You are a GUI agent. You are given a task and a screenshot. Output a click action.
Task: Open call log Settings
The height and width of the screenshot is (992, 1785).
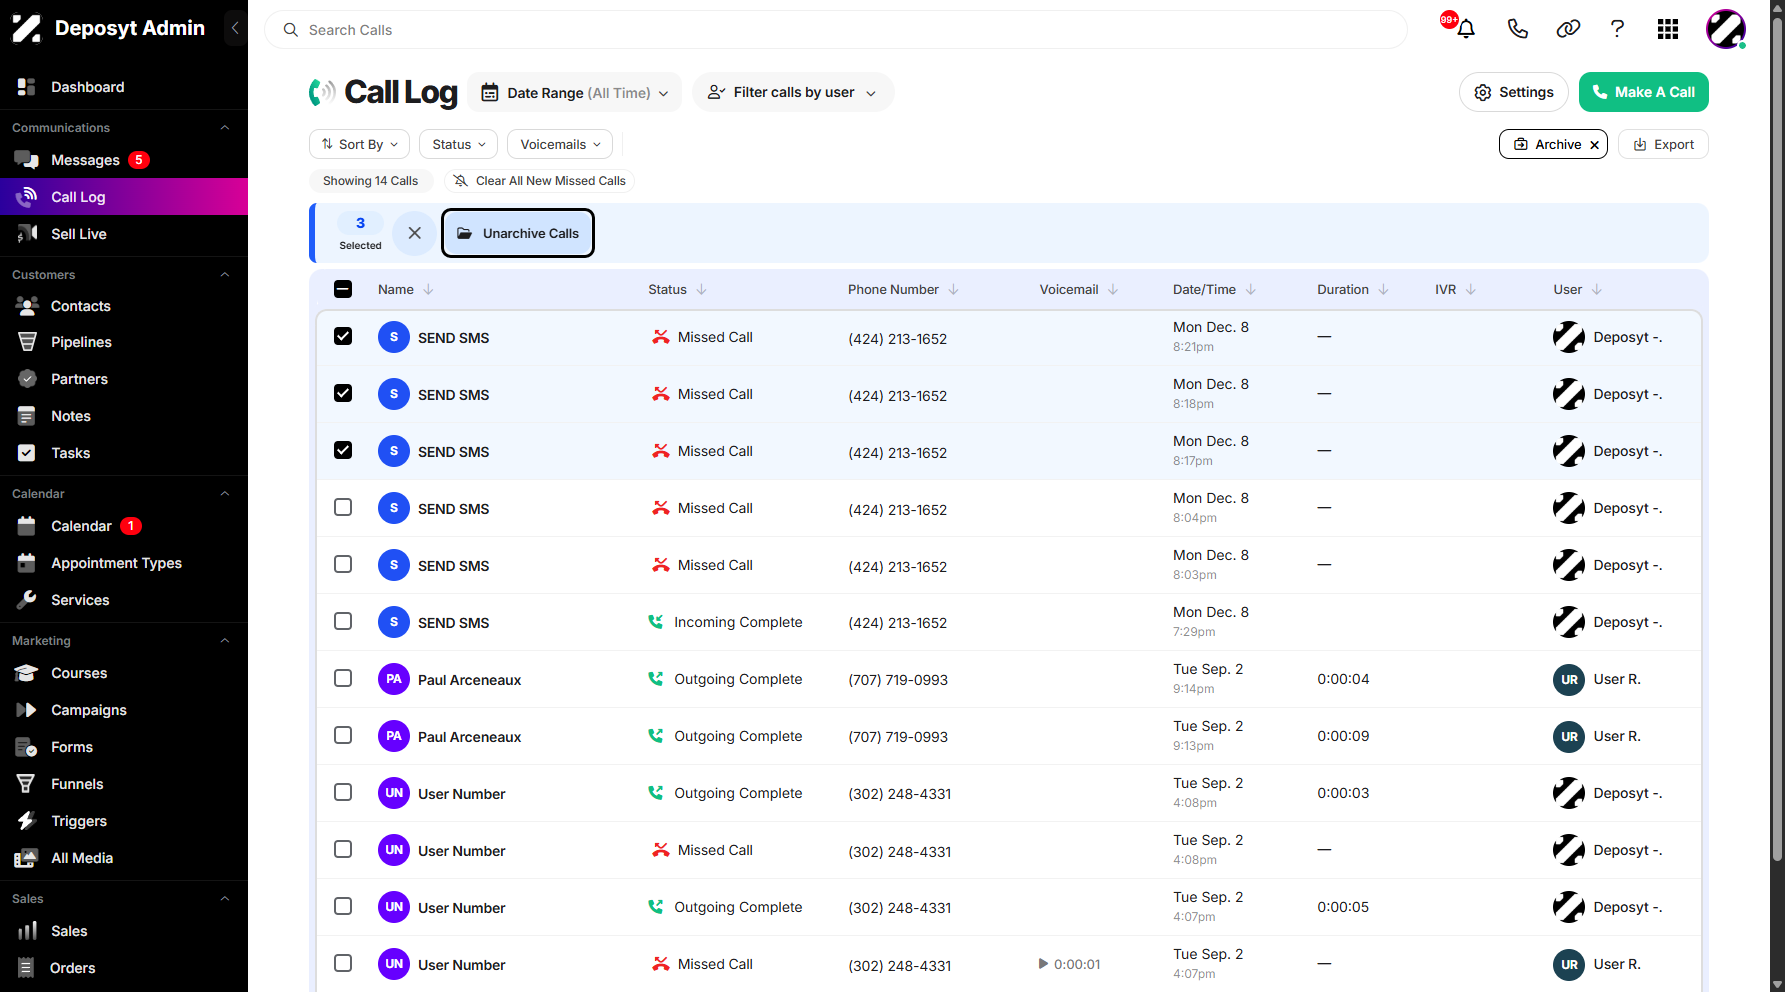pyautogui.click(x=1514, y=92)
